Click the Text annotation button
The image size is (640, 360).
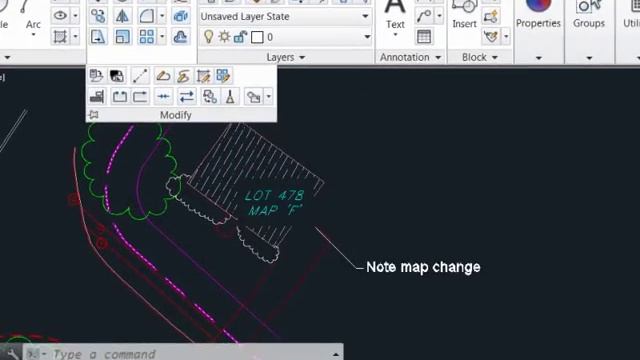tap(395, 16)
